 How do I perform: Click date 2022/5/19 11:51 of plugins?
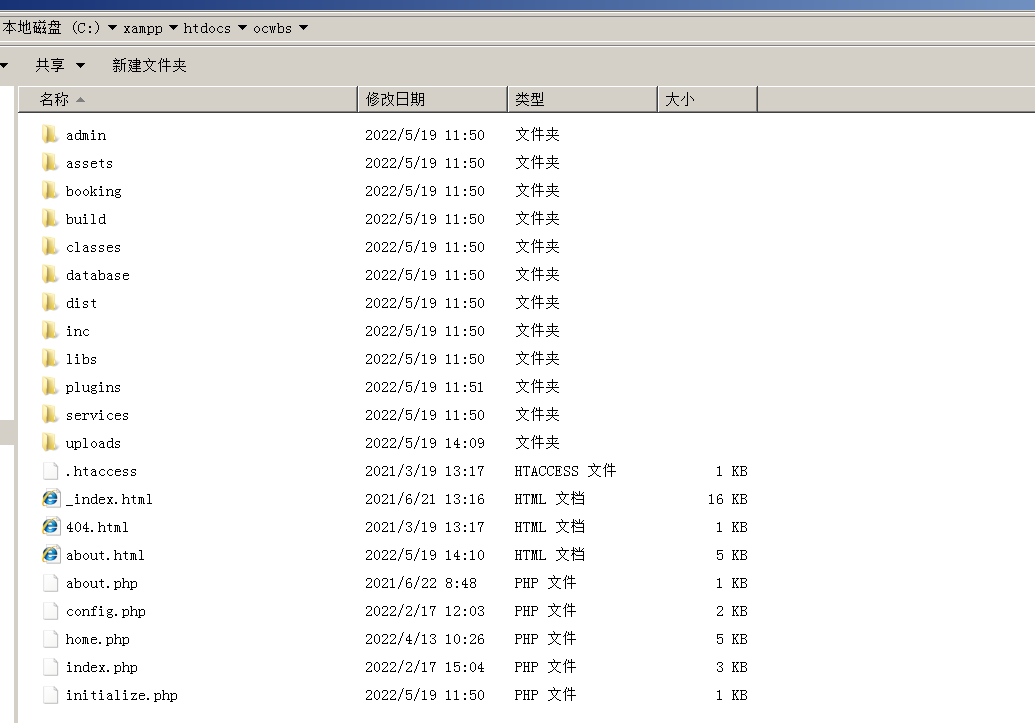point(424,387)
